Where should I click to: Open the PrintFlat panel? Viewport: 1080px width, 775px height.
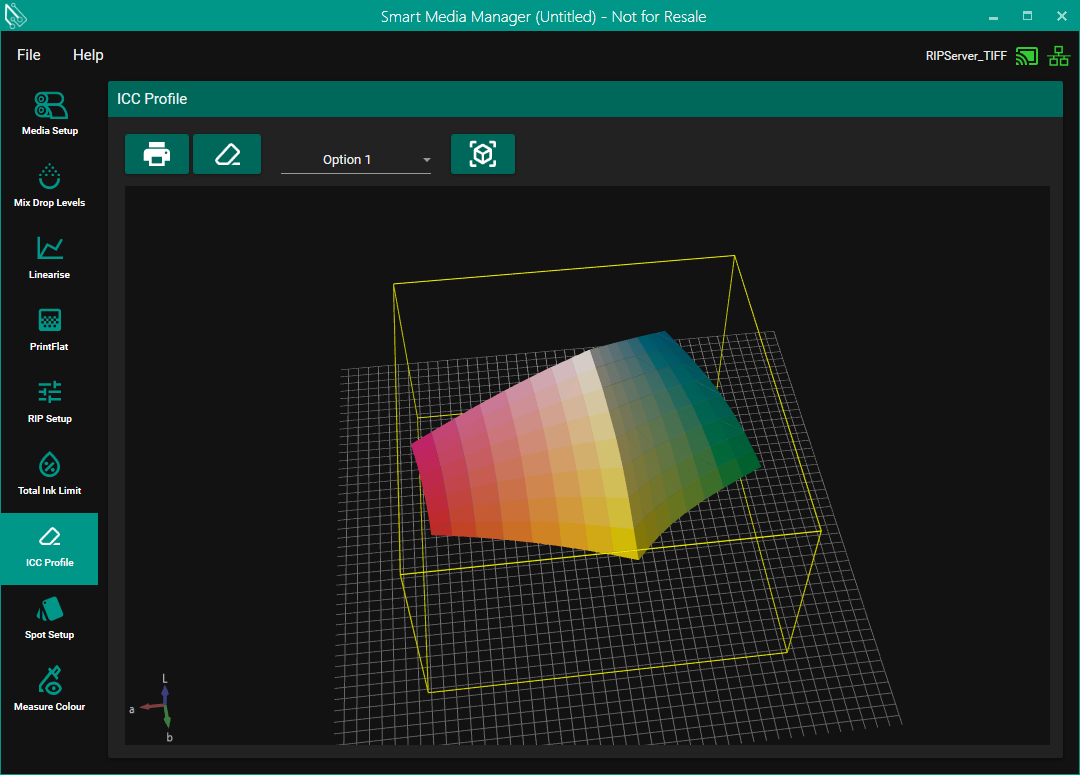click(x=50, y=329)
